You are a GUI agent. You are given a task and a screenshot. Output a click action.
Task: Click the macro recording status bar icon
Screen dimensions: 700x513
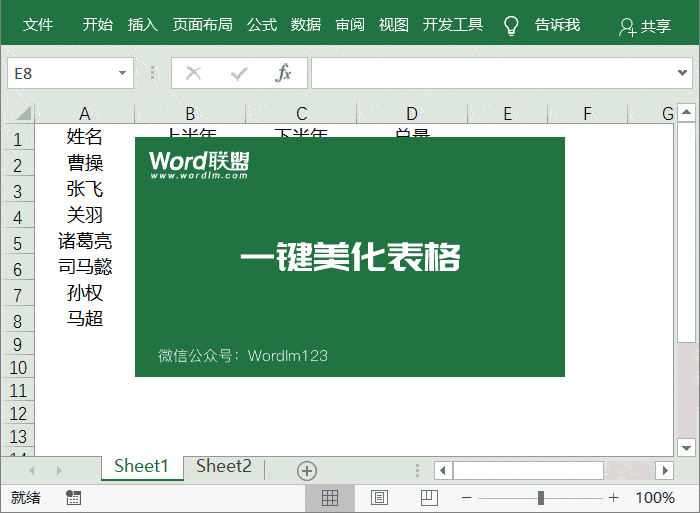pos(73,497)
